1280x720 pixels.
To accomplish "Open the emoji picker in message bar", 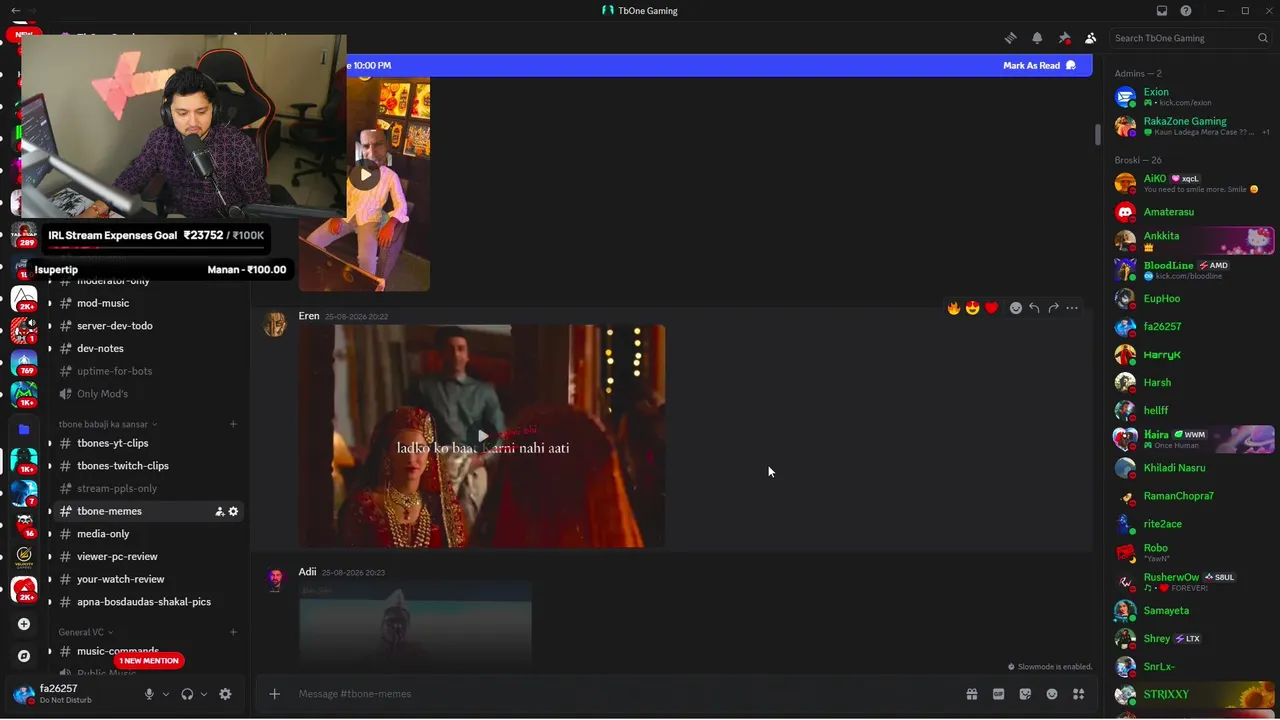I will [x=1052, y=694].
